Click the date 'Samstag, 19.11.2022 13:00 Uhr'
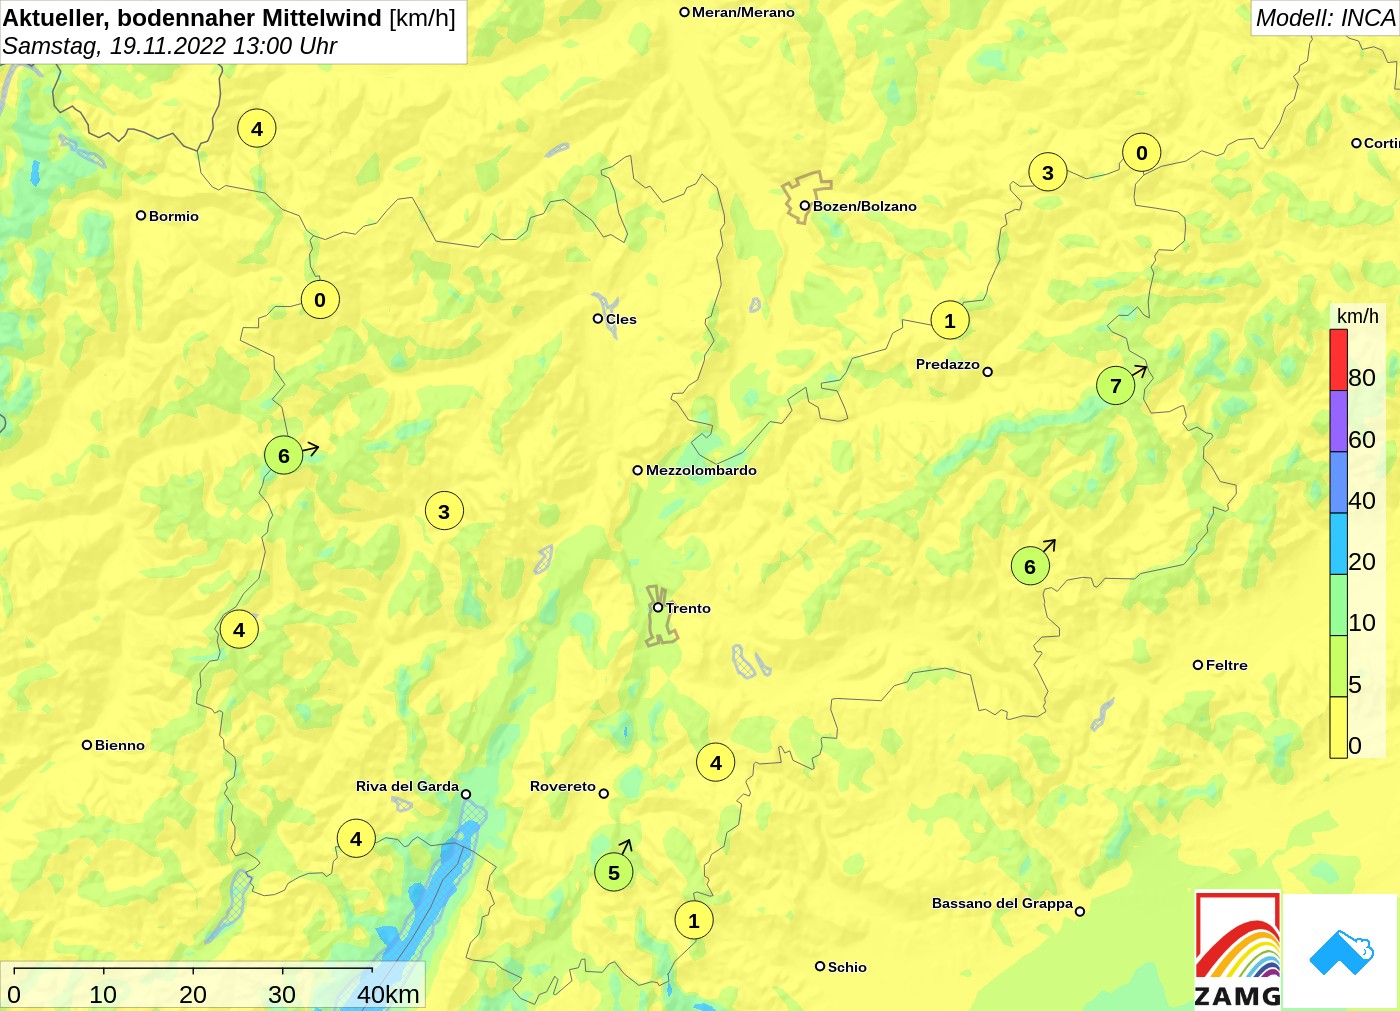The height and width of the screenshot is (1011, 1400). click(x=170, y=46)
